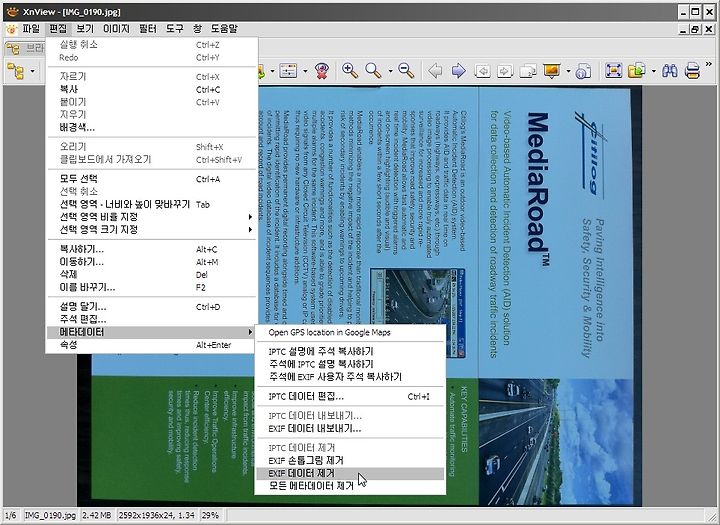The image size is (720, 525).
Task: Click the 2.42 MB file size entry
Action: coord(97,515)
